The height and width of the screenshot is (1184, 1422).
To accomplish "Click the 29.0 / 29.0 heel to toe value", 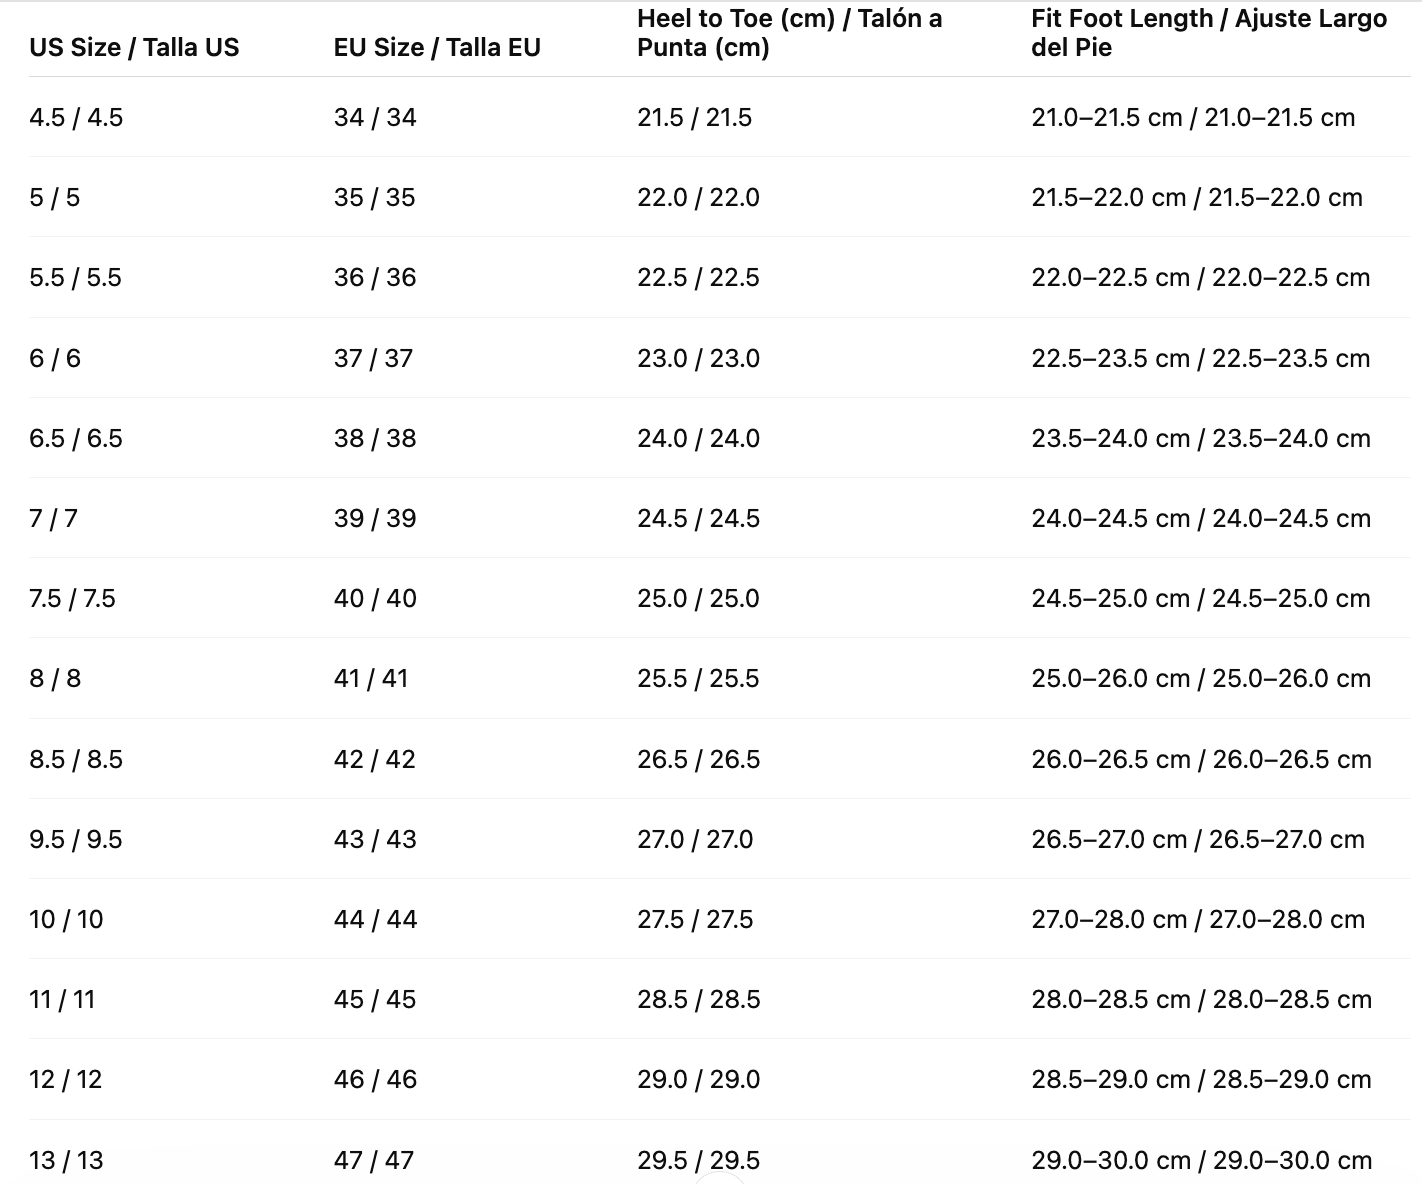I will 698,1079.
